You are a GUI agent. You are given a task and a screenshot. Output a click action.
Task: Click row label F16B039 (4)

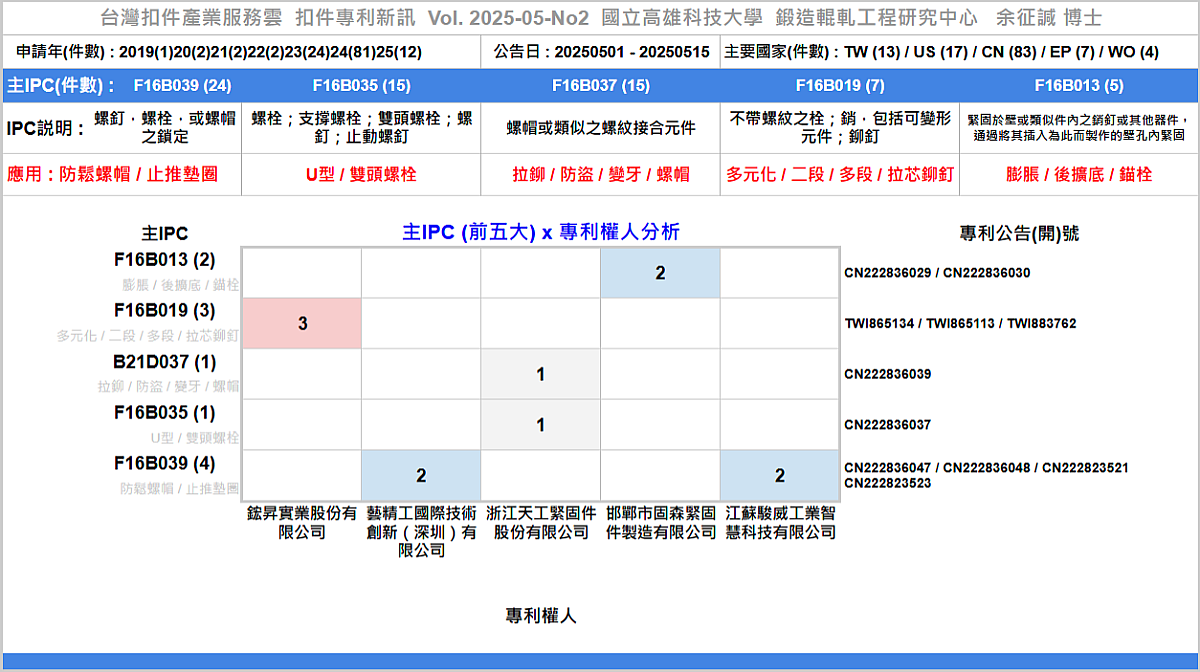[164, 464]
